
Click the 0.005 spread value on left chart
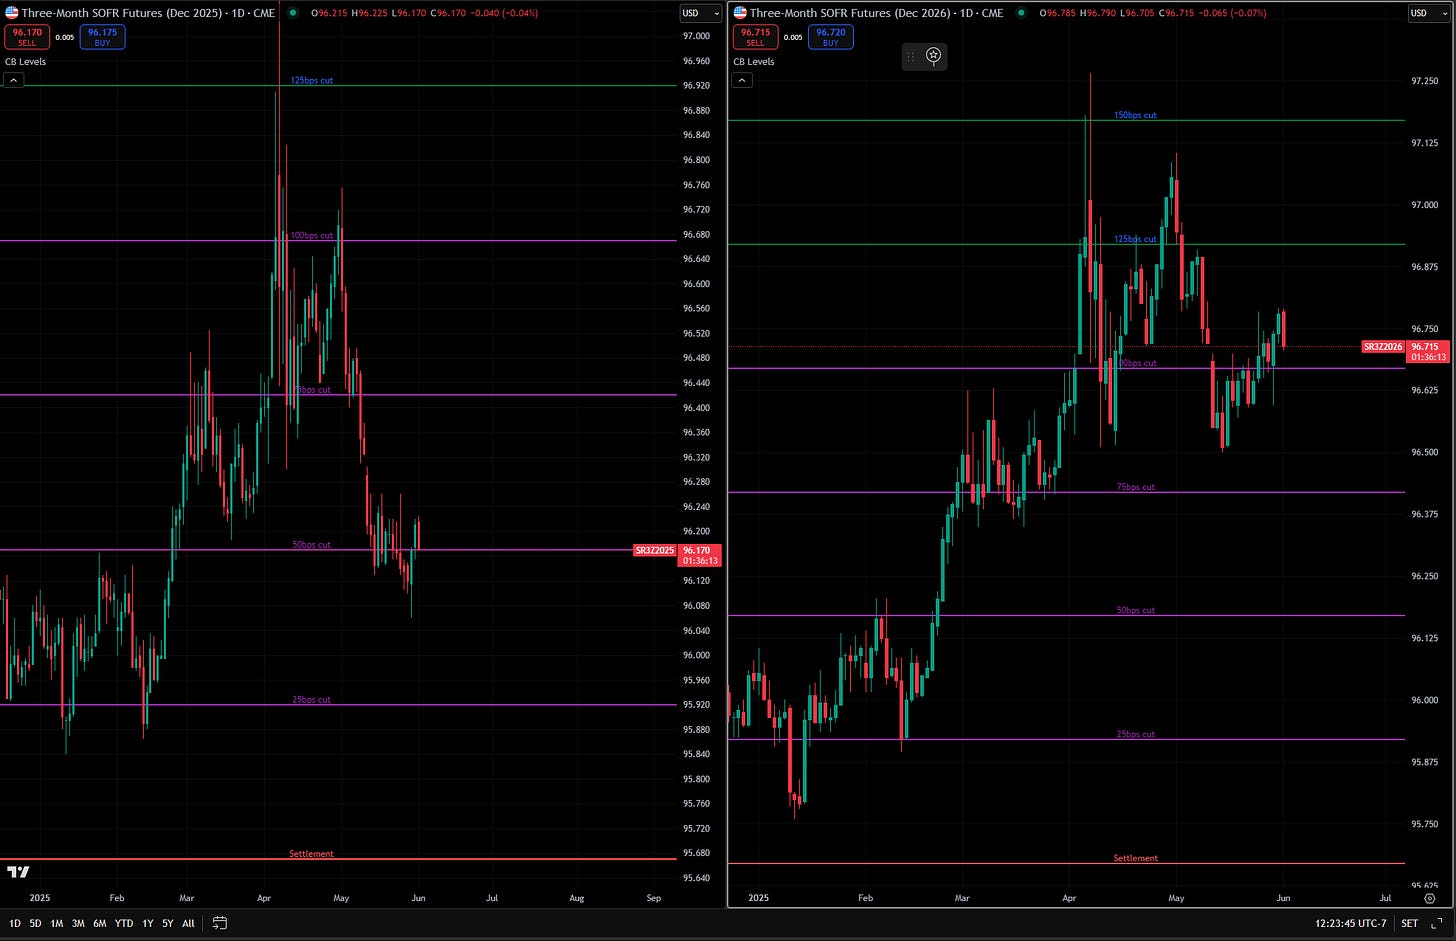coord(65,37)
